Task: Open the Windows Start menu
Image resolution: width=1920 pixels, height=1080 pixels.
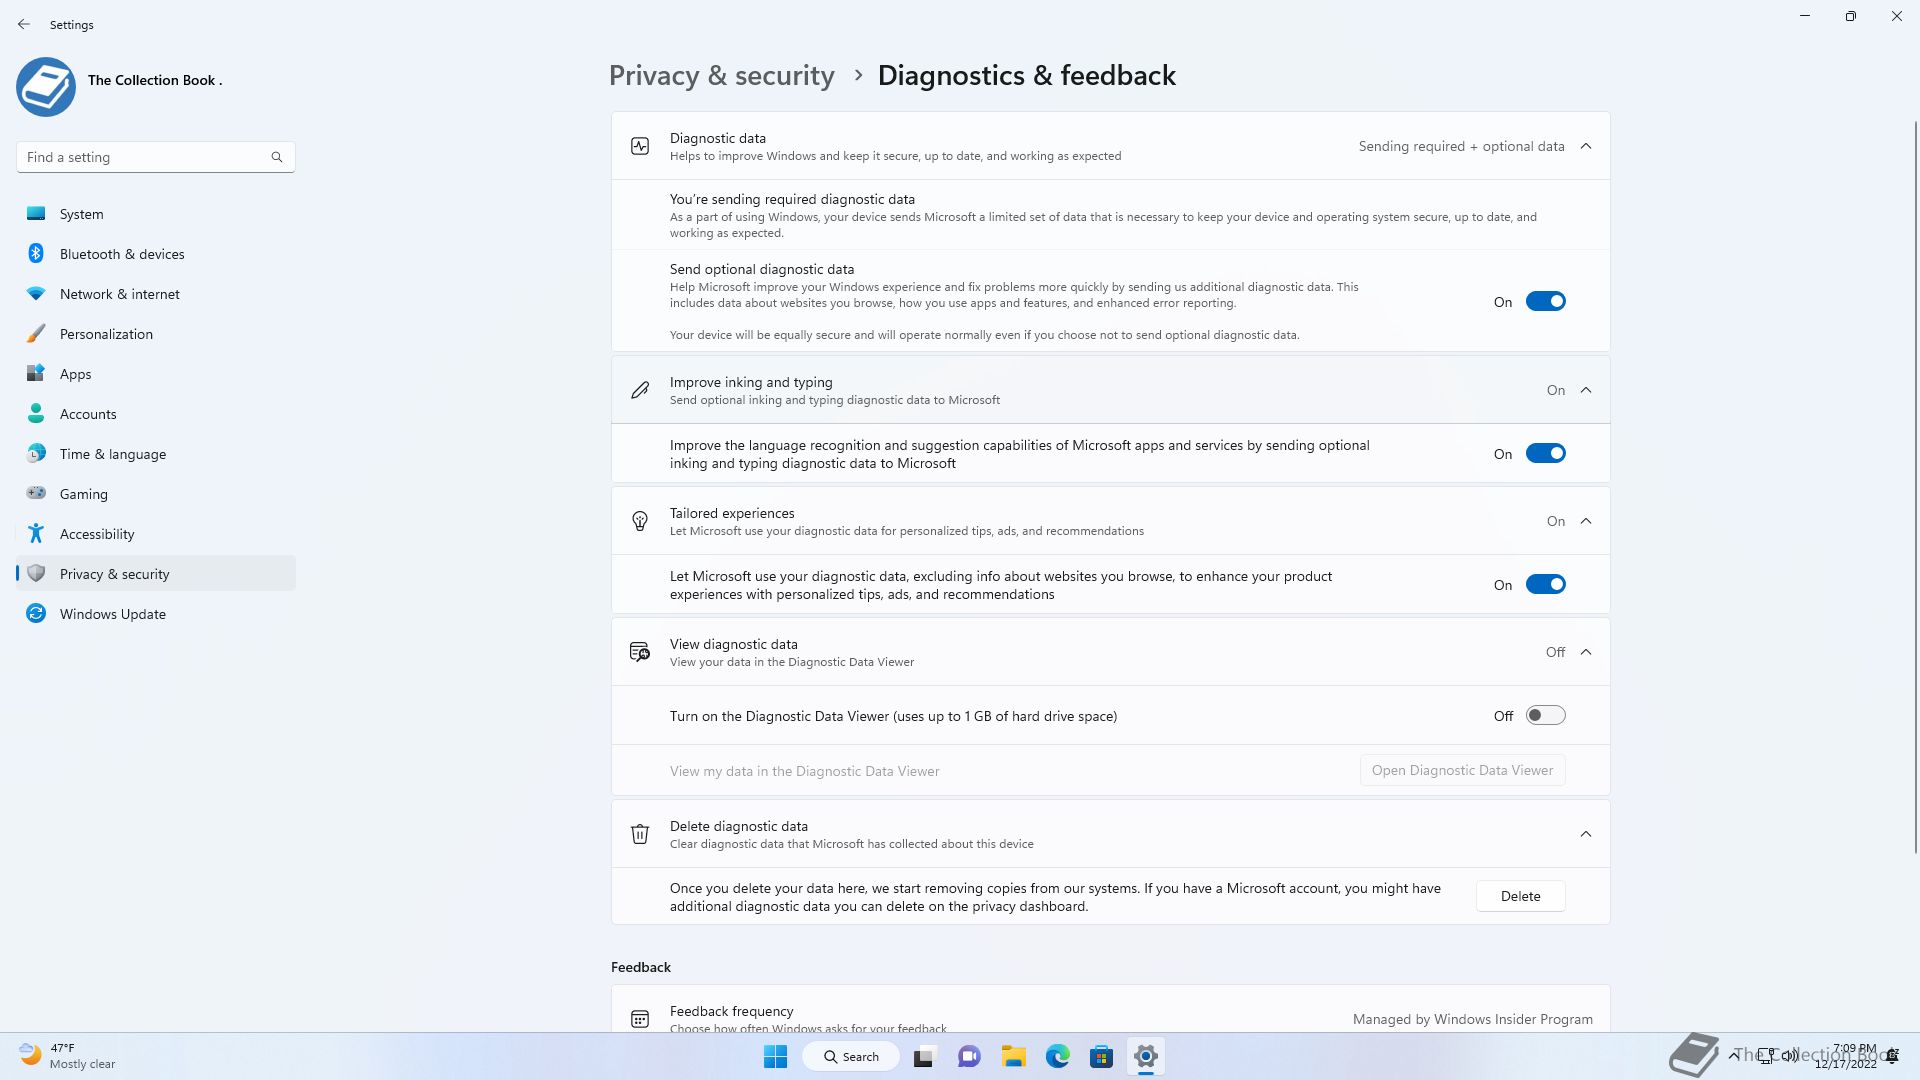Action: (775, 1056)
